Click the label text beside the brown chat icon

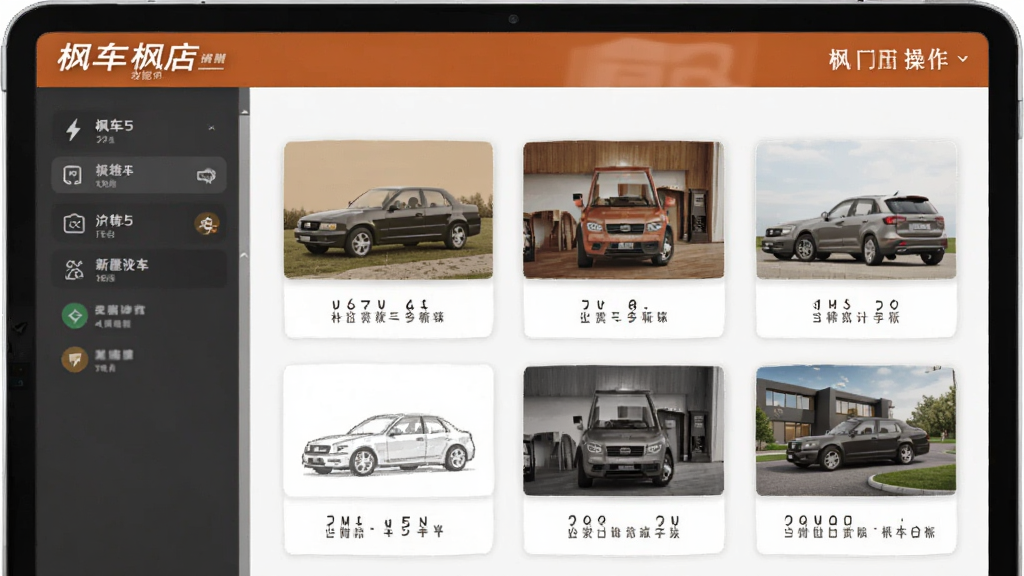114,360
